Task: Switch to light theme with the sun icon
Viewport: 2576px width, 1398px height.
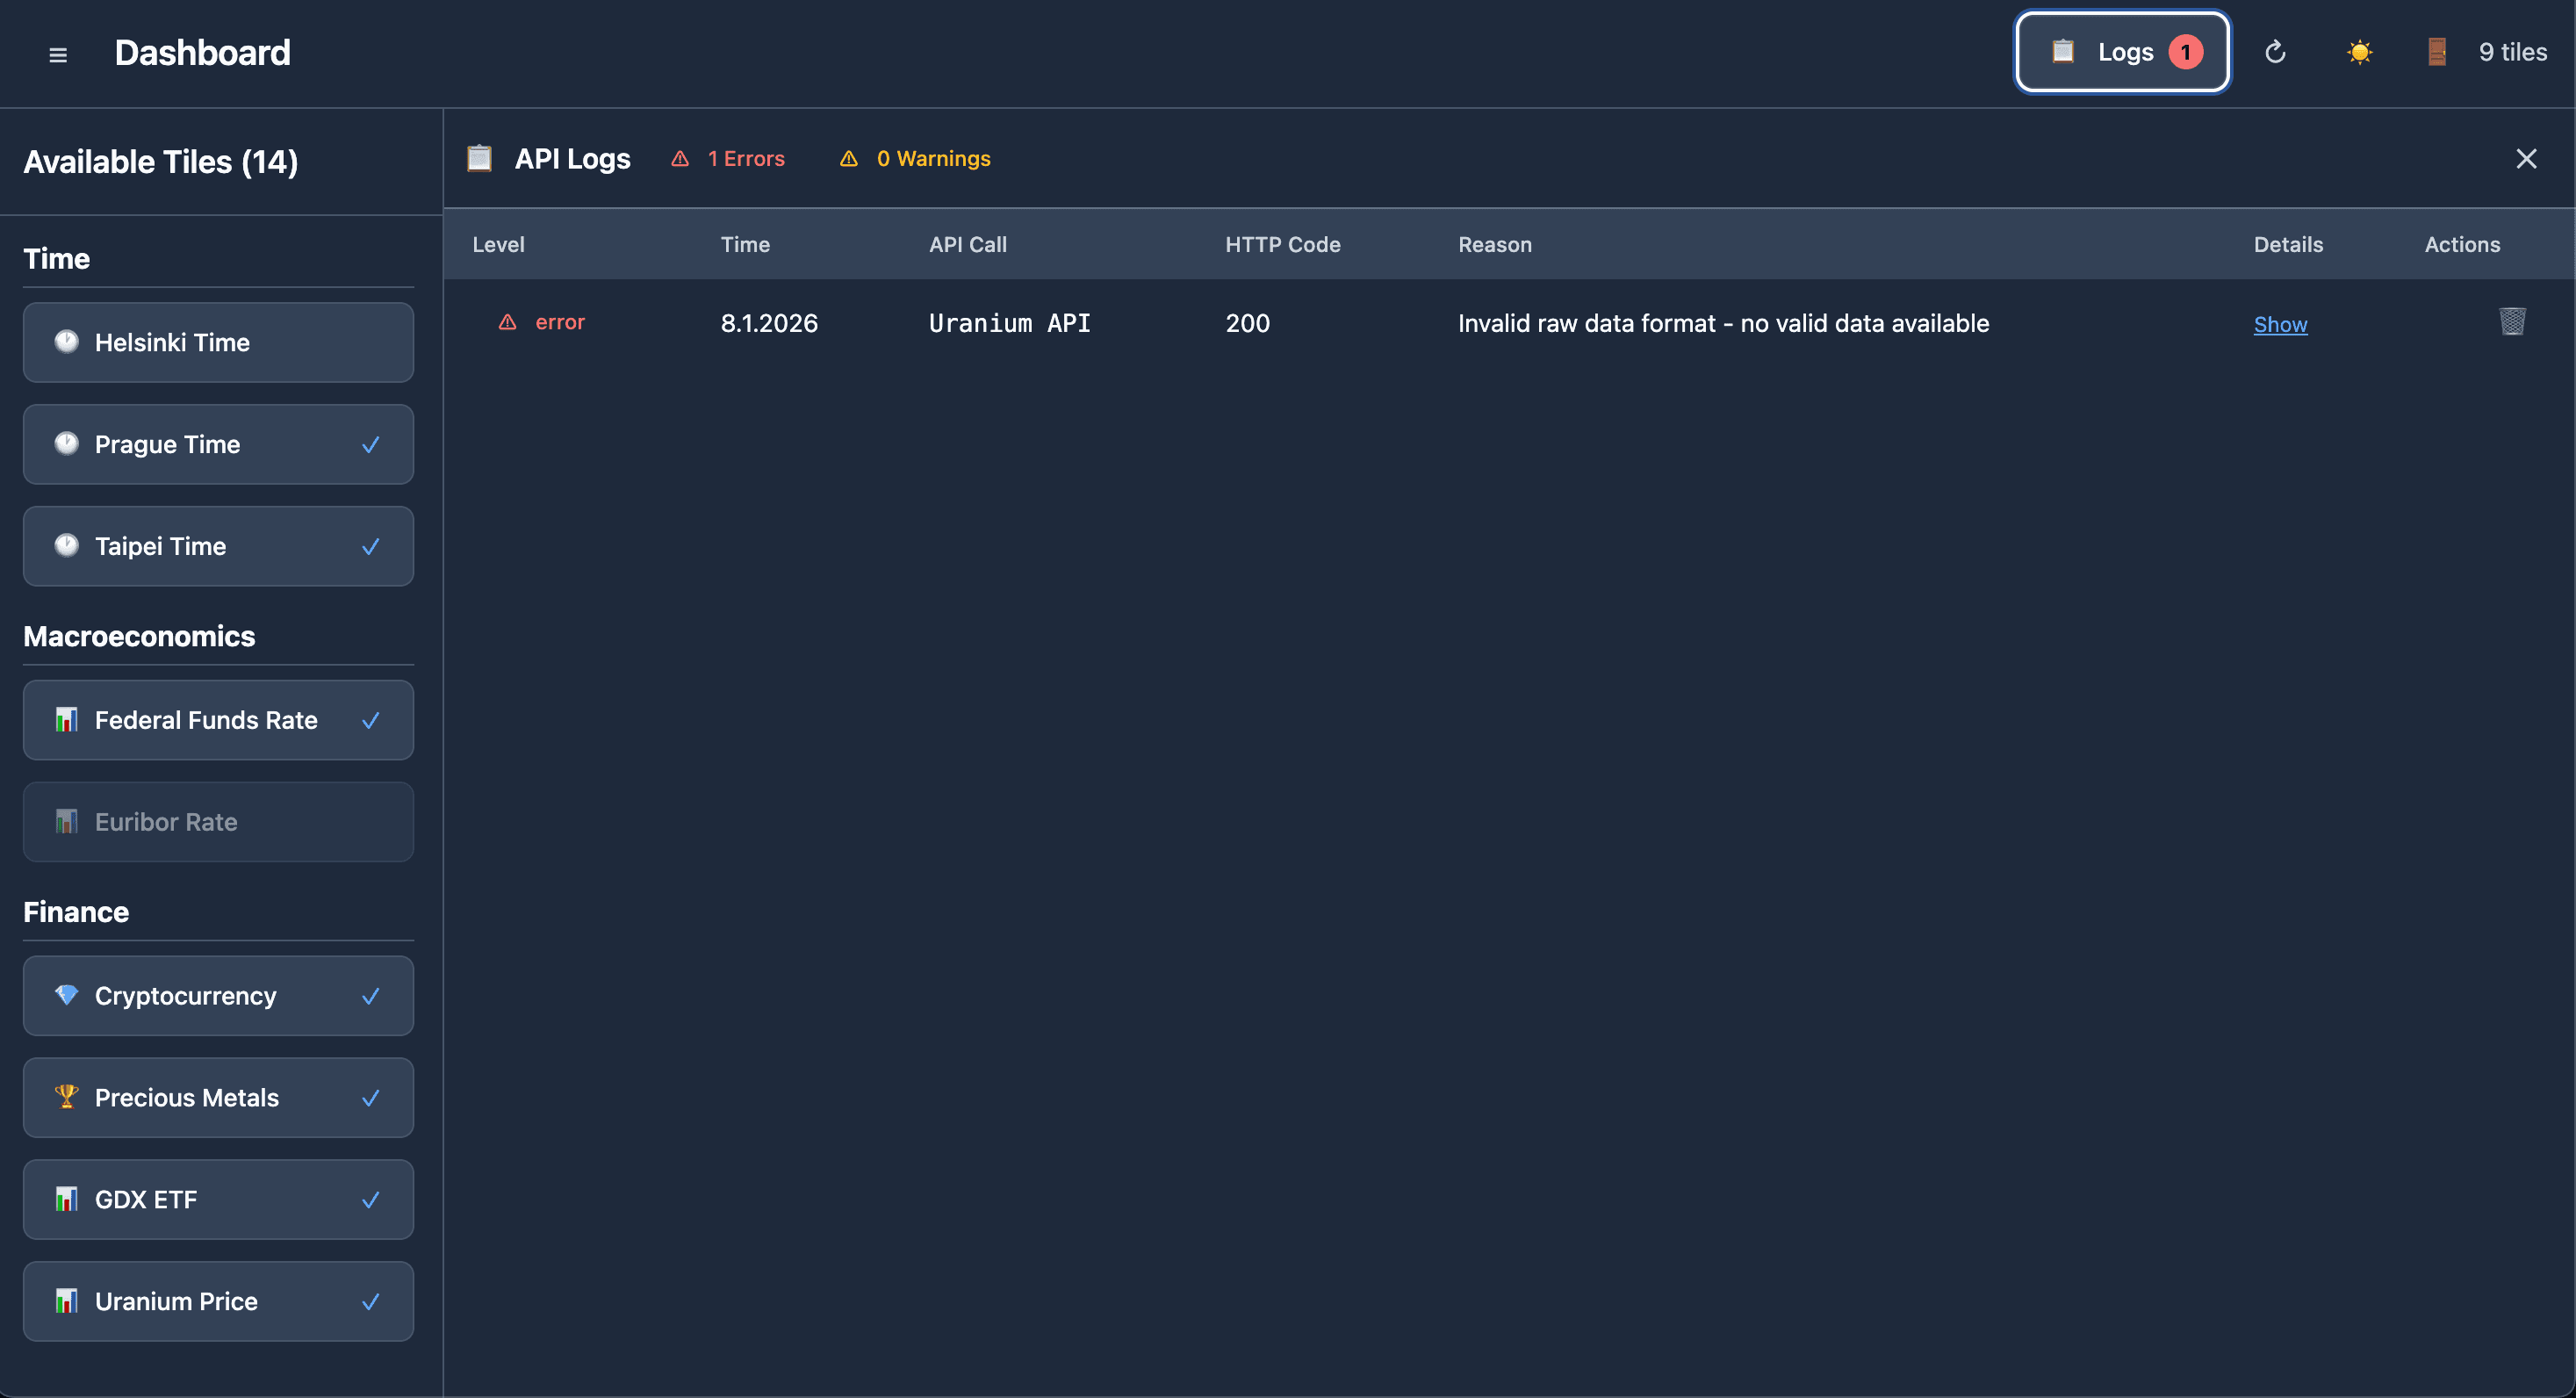Action: click(2360, 52)
